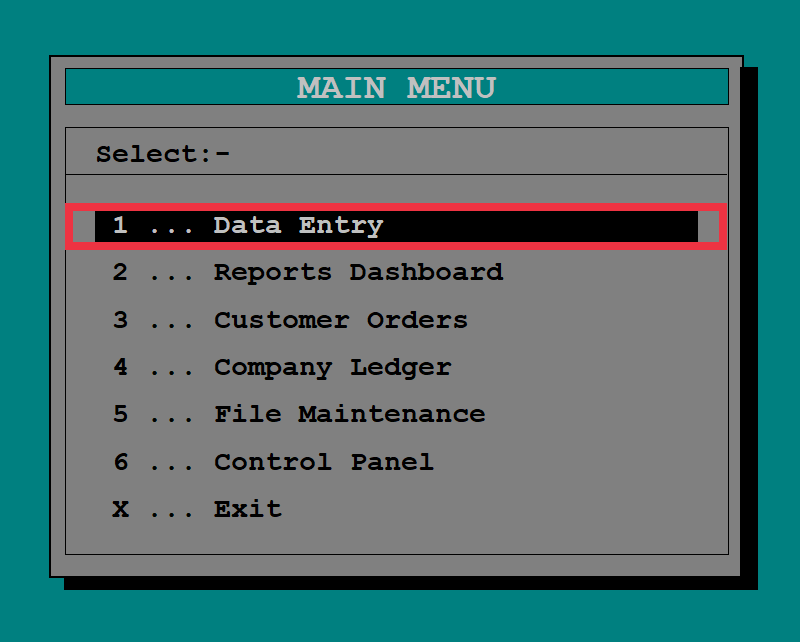Click the MAIN MENU title bar

[397, 87]
